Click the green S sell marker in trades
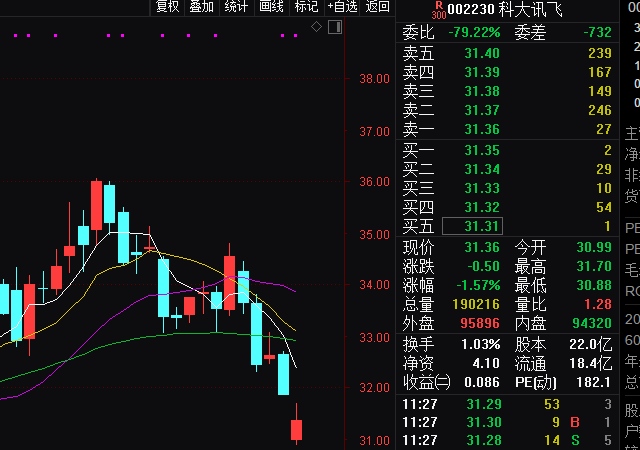Image resolution: width=640 pixels, height=450 pixels. 575,441
